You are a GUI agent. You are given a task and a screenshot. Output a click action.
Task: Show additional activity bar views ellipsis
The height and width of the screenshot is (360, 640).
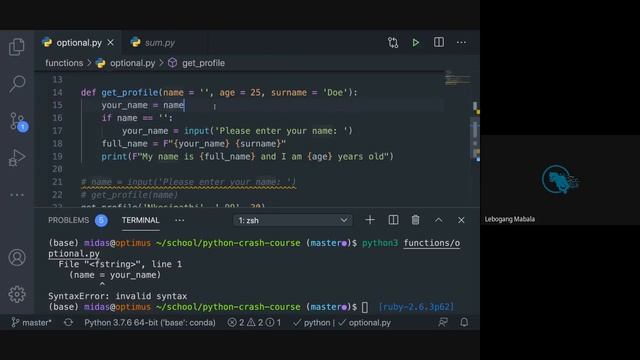point(17,195)
